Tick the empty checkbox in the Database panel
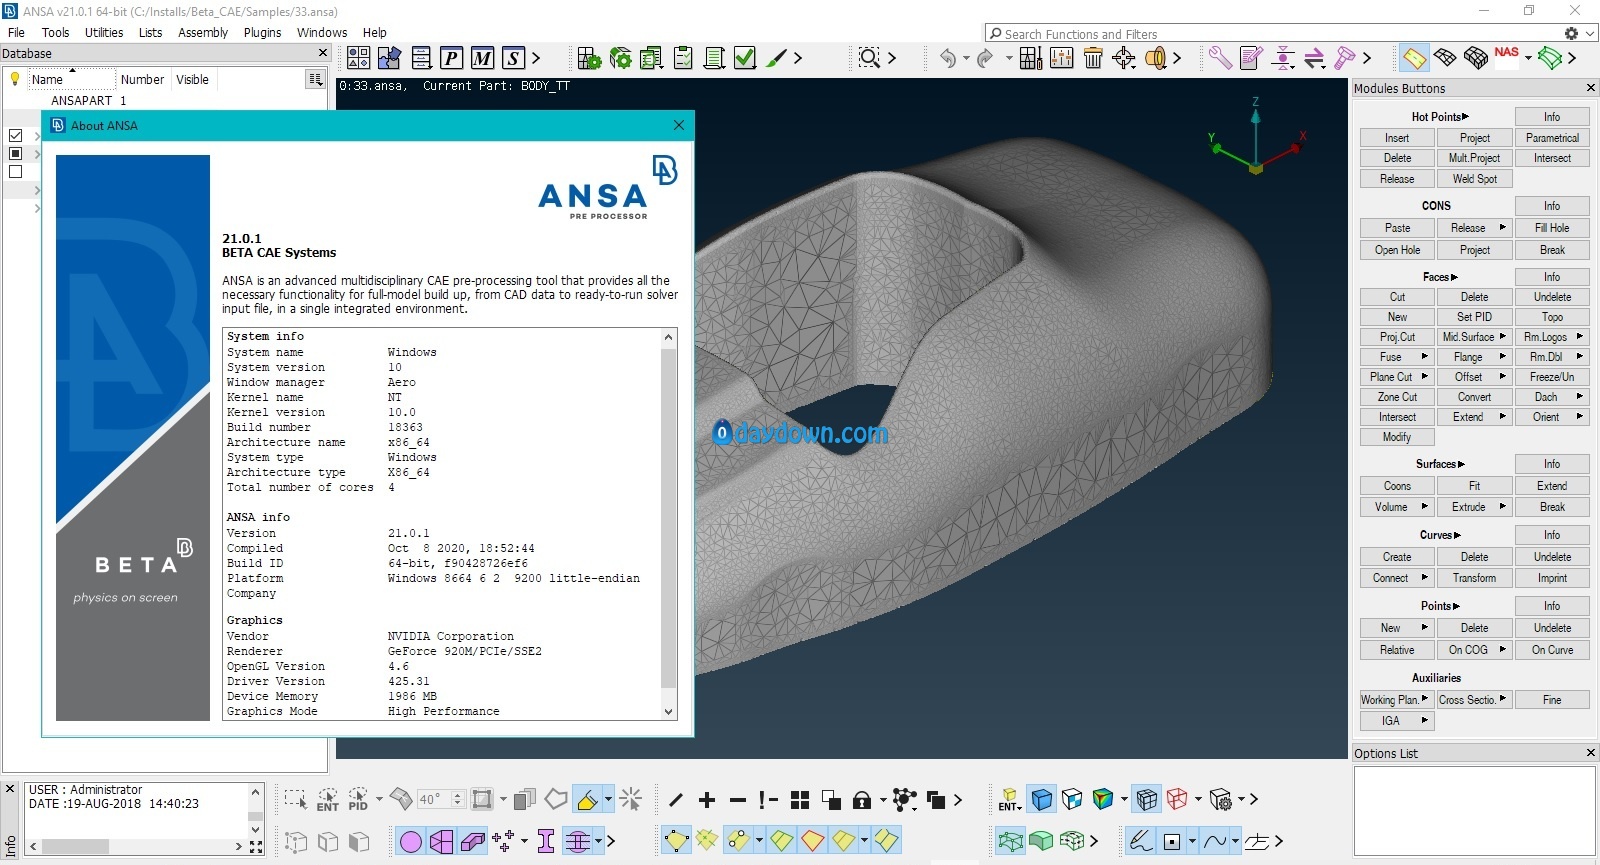This screenshot has height=865, width=1600. click(x=15, y=171)
